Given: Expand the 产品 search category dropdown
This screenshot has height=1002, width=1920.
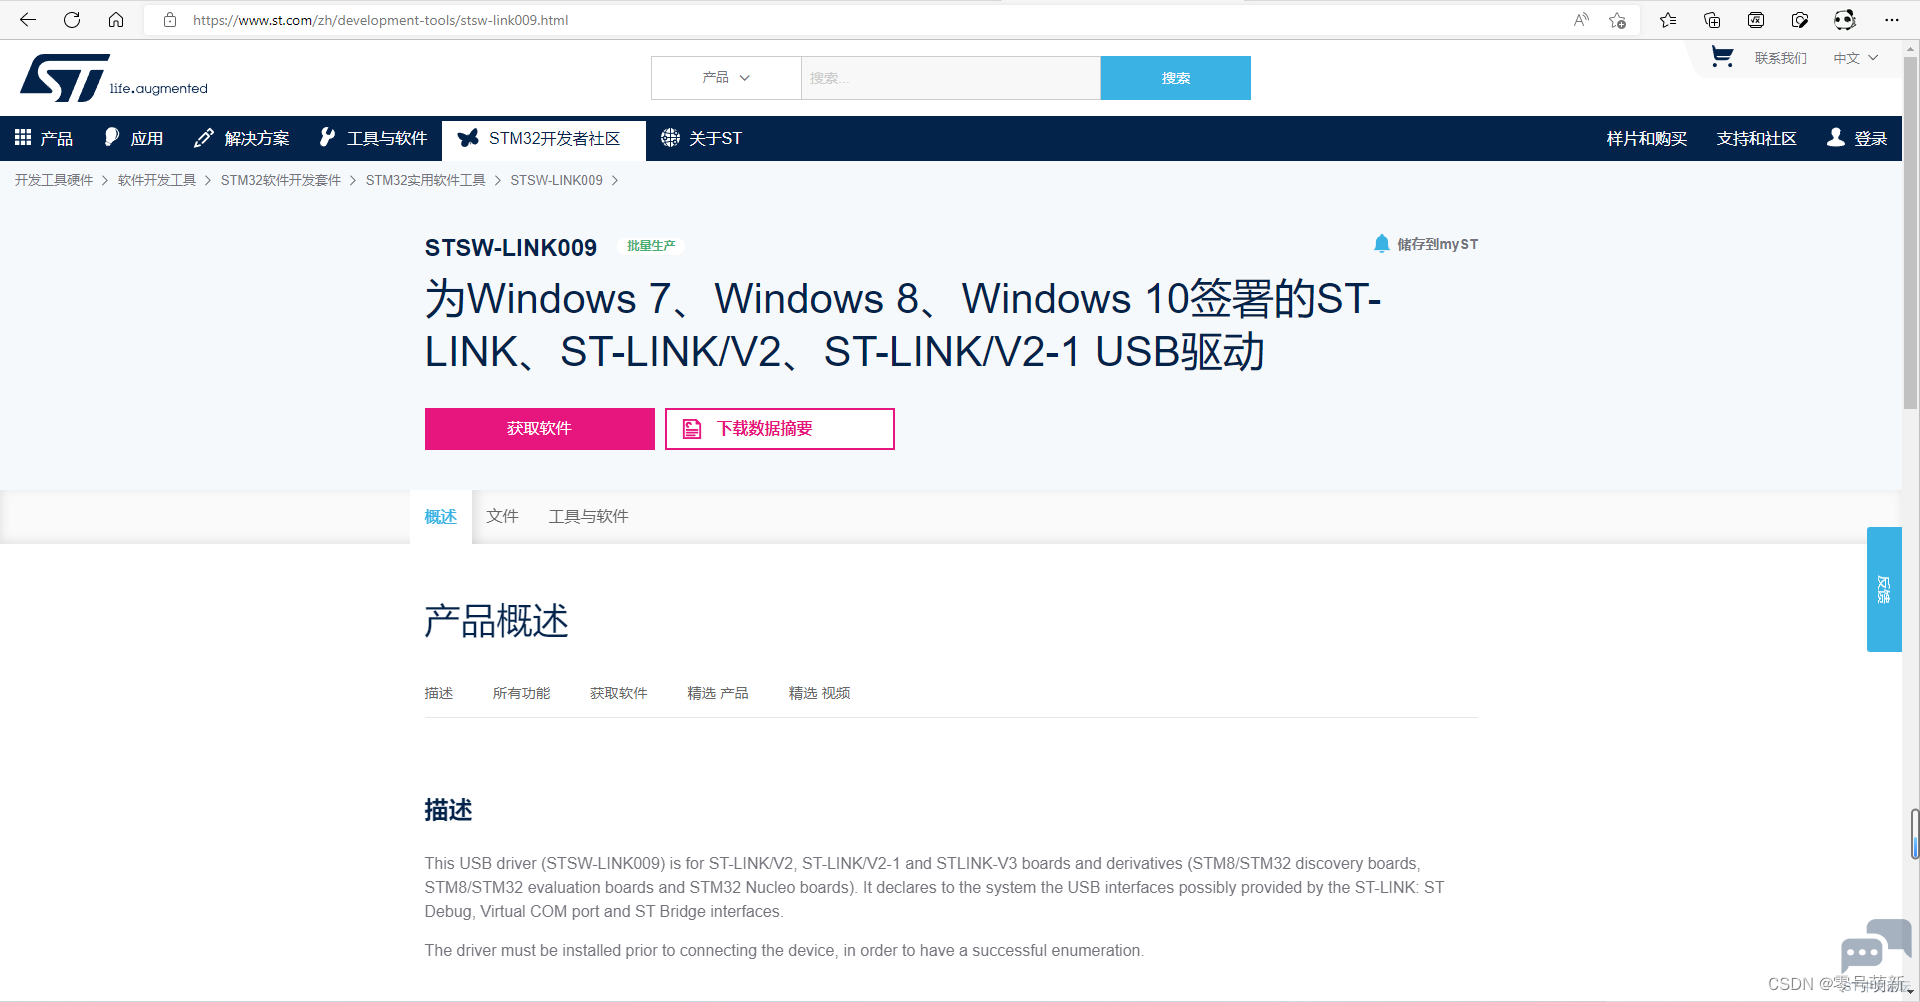Looking at the screenshot, I should tap(726, 78).
